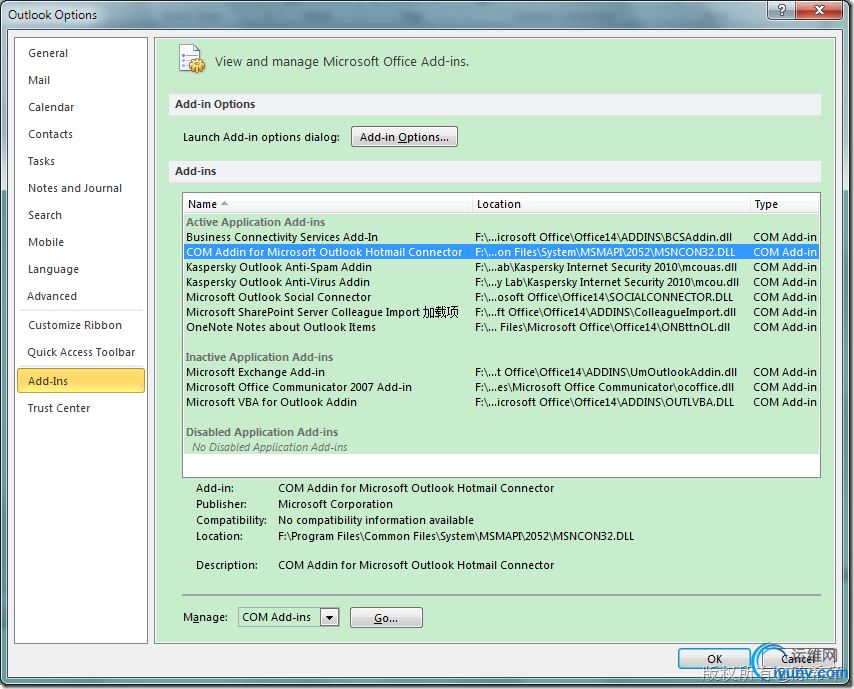Image resolution: width=854 pixels, height=689 pixels.
Task: Select Kaspersky Outlook Anti-Spam Addin
Action: point(501,267)
